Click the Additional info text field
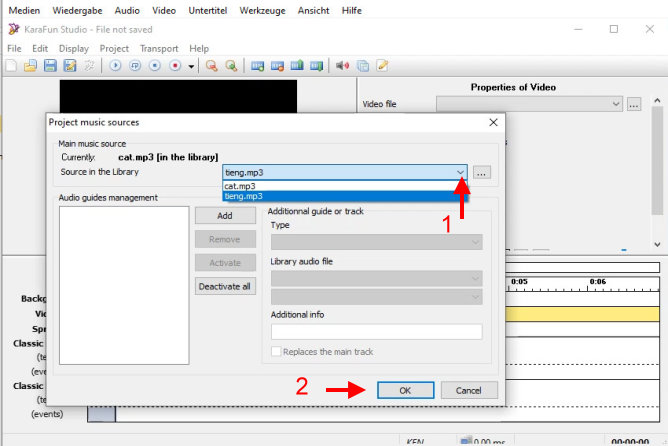668x446 pixels. pos(376,331)
